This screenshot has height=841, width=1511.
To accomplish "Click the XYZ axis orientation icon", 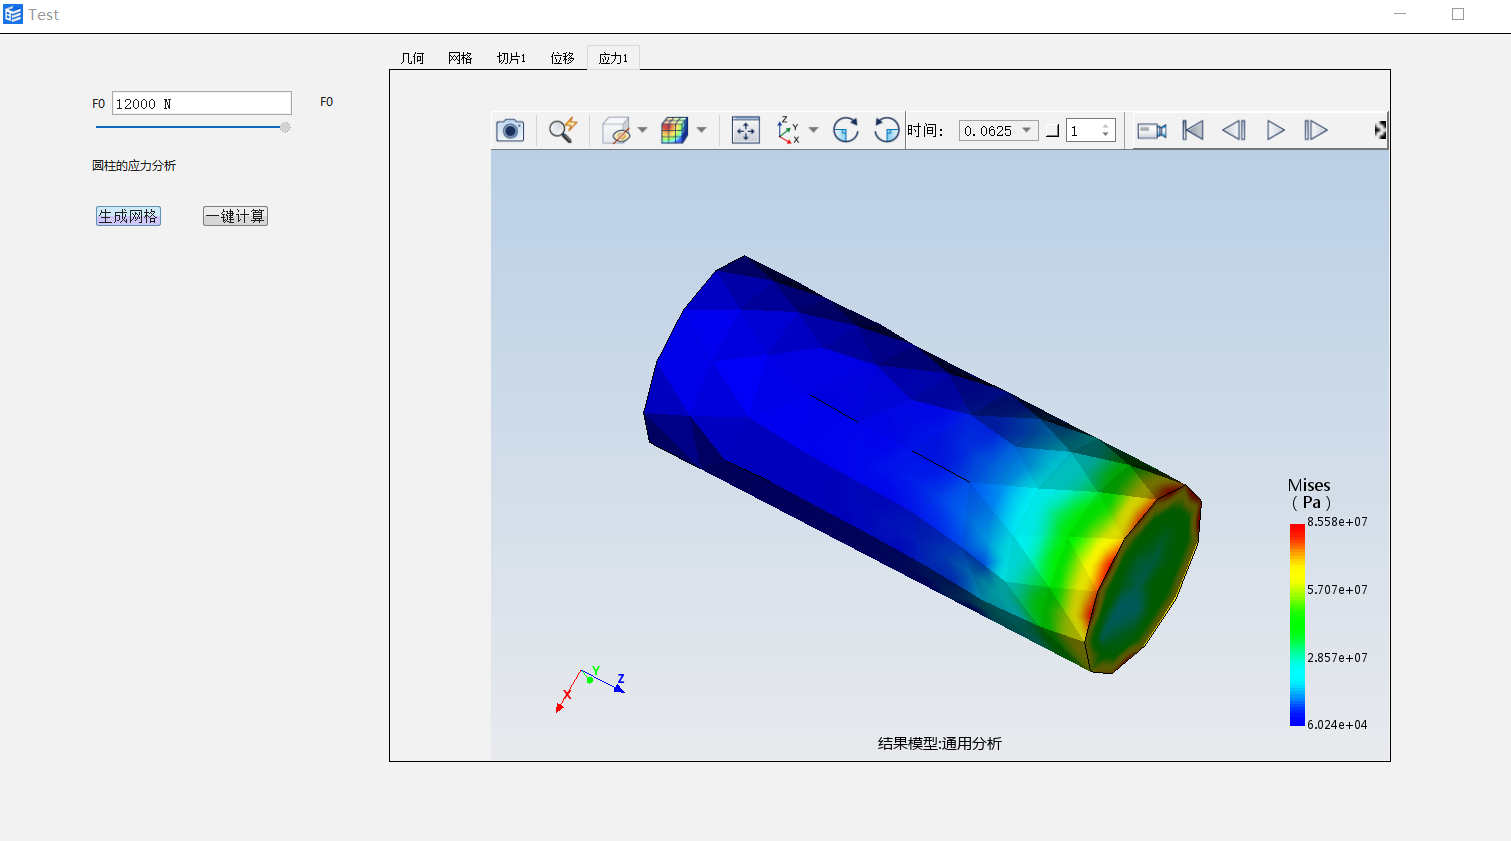I will (789, 130).
